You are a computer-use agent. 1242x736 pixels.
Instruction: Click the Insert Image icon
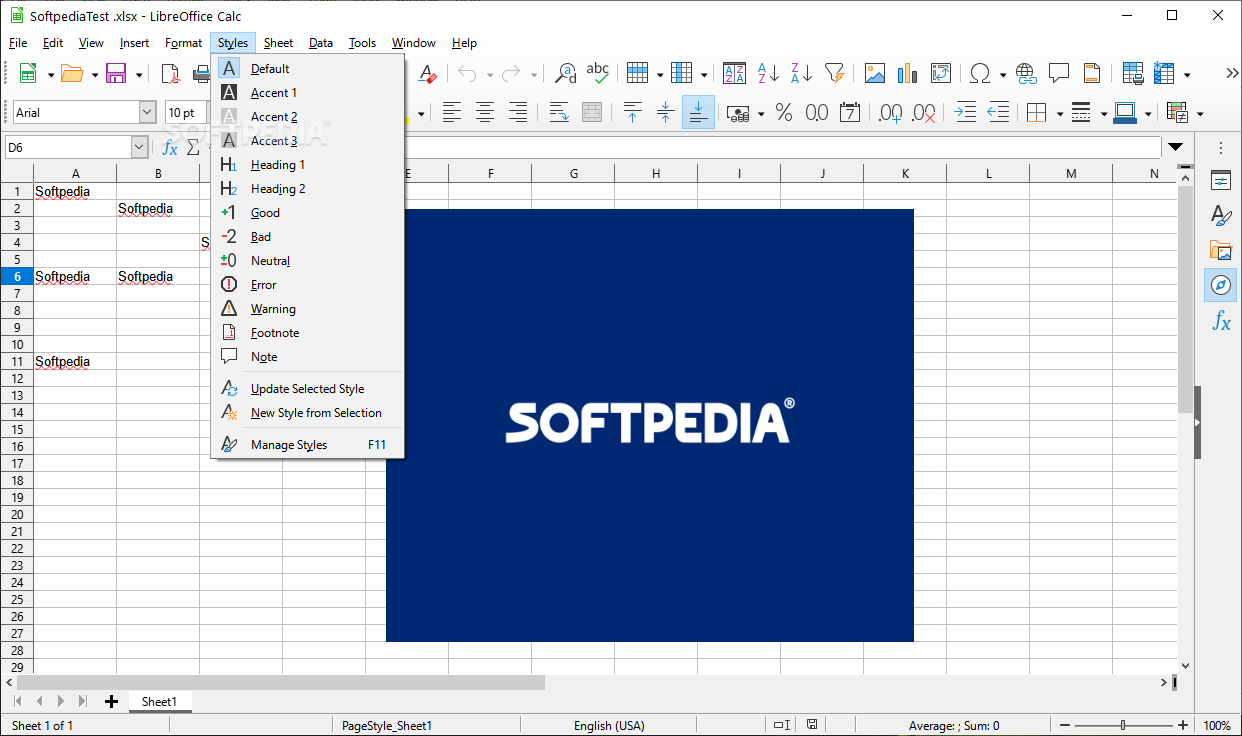[x=875, y=73]
